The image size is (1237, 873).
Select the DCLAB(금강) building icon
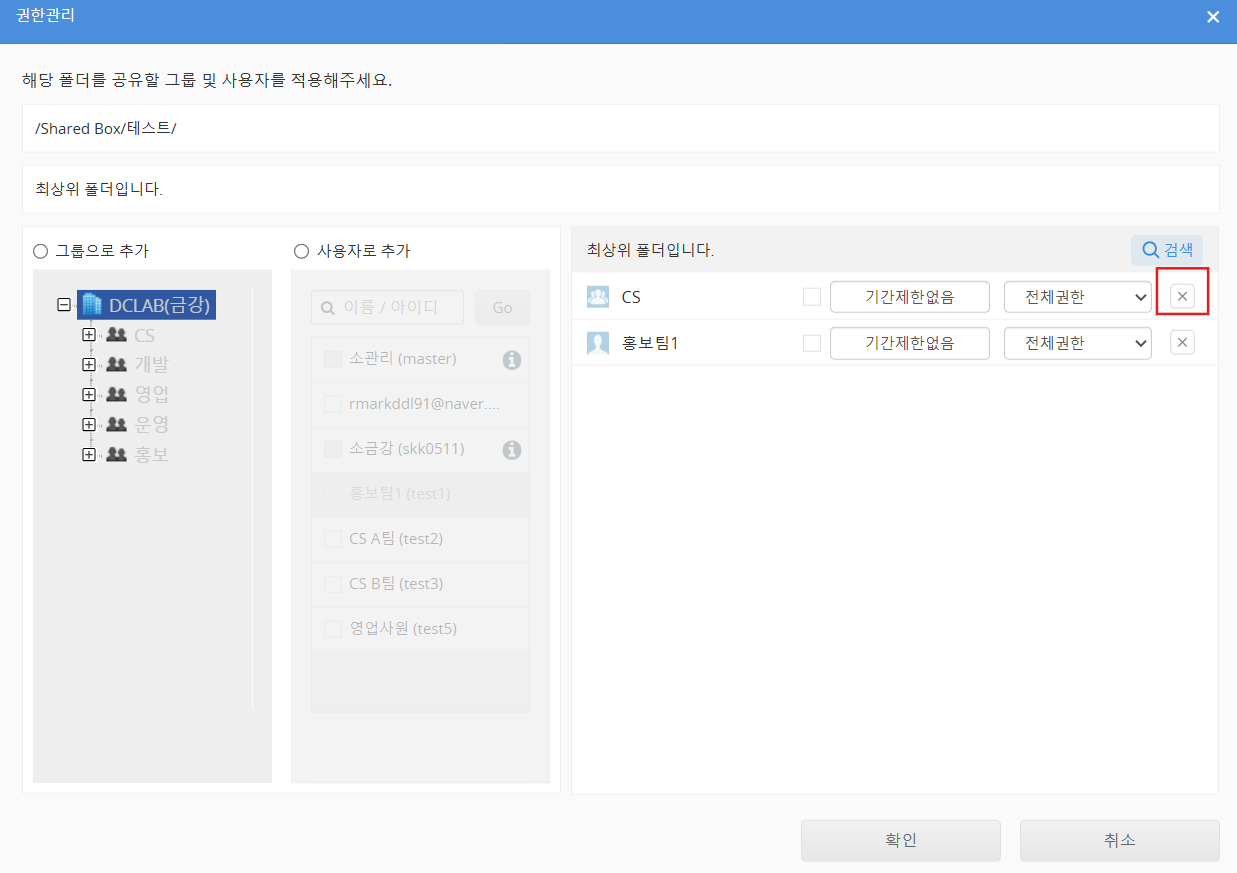point(92,305)
